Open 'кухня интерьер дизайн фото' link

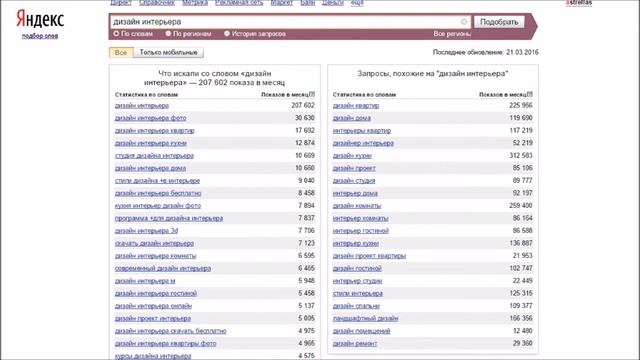click(158, 206)
